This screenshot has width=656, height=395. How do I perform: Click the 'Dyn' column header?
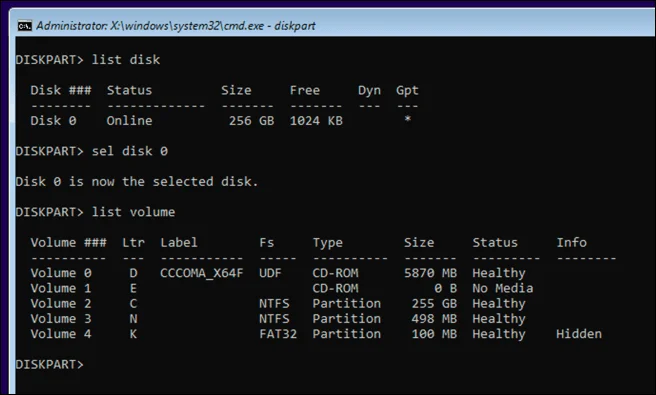(369, 90)
